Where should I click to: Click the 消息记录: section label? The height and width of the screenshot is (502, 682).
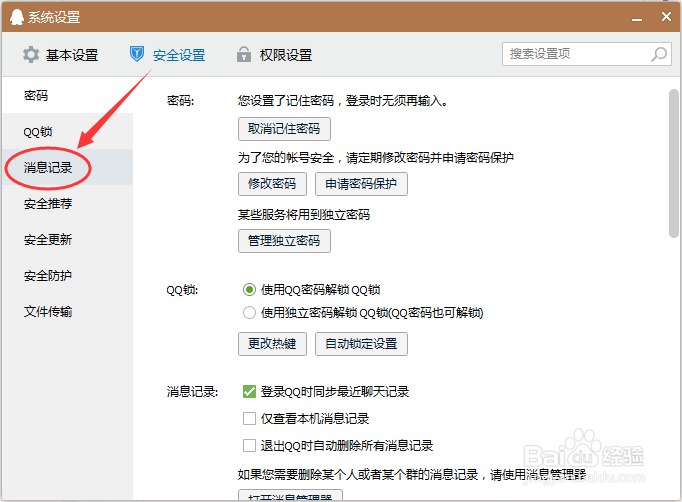click(x=192, y=392)
